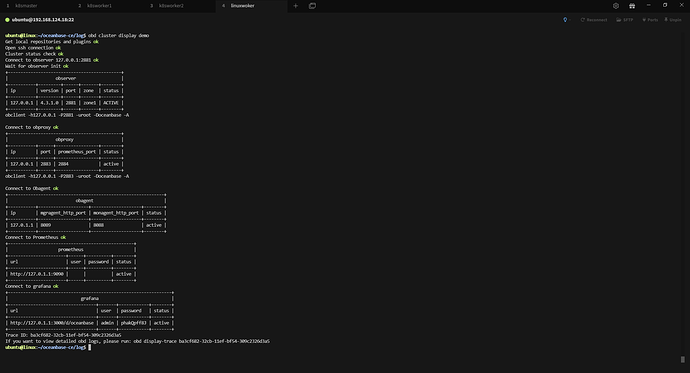Click the 'prometheus_port' column header
Viewport: 690px width, 373px height.
(x=77, y=152)
